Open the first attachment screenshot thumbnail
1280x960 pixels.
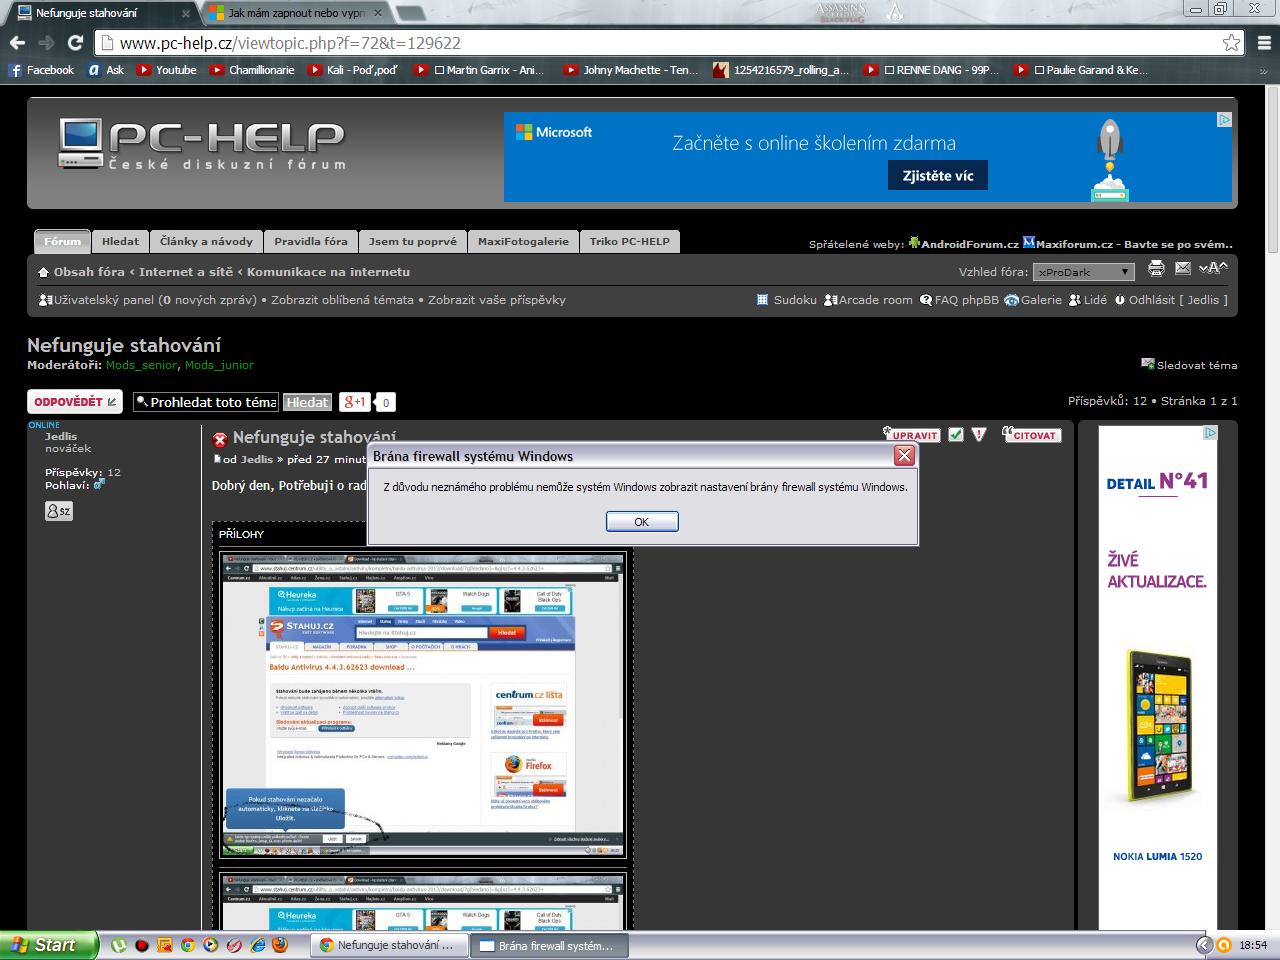pos(423,704)
